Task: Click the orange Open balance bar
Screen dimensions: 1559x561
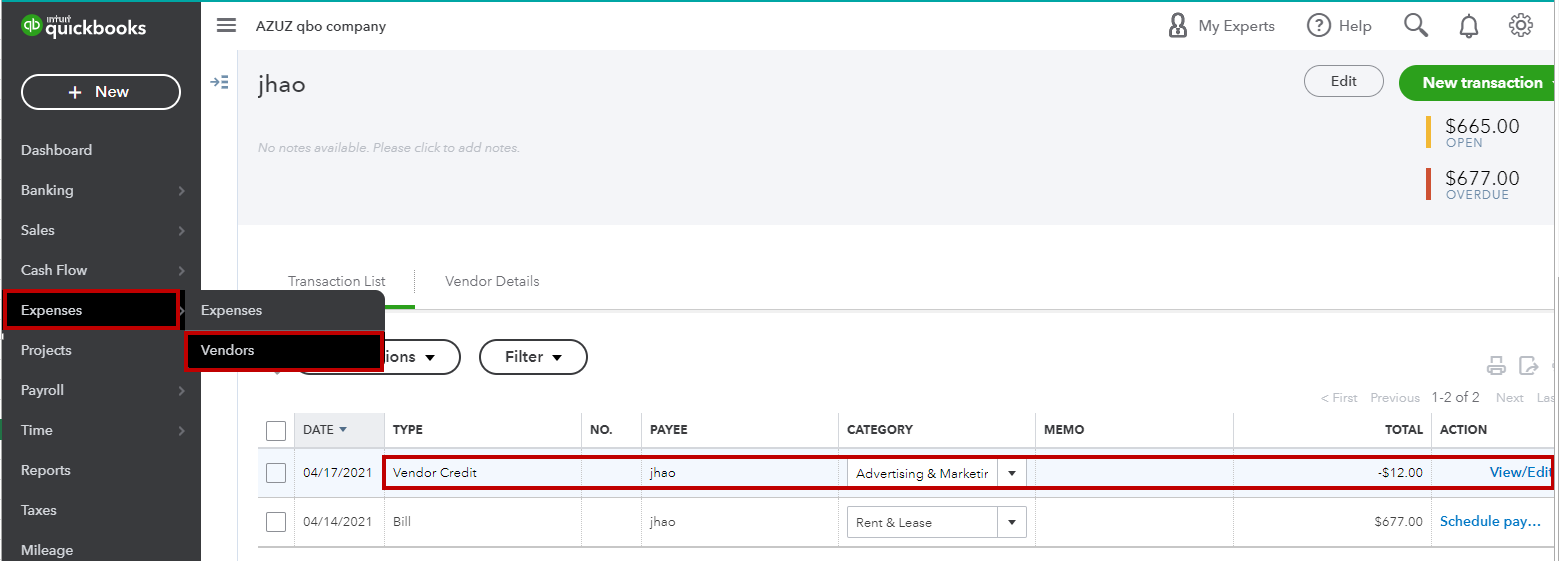Action: (1429, 131)
